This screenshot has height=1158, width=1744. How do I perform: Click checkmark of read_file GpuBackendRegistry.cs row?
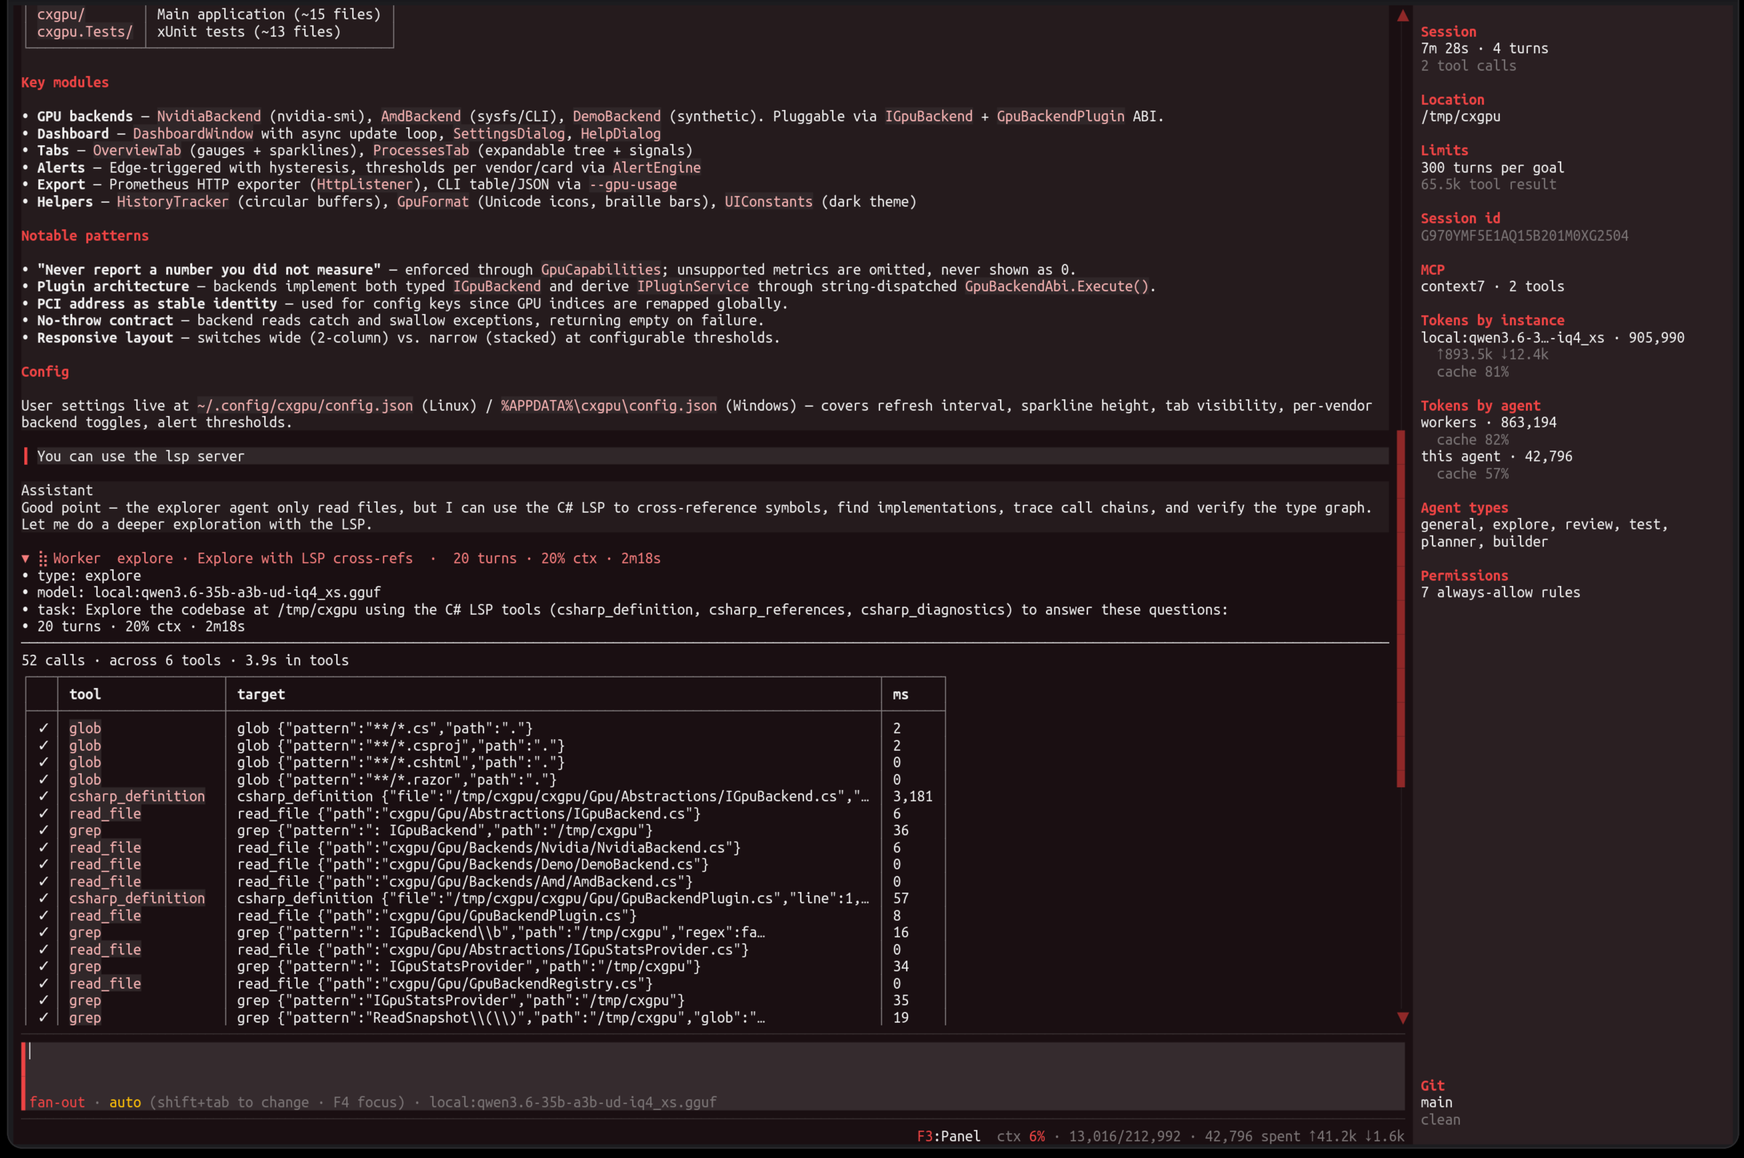43,983
